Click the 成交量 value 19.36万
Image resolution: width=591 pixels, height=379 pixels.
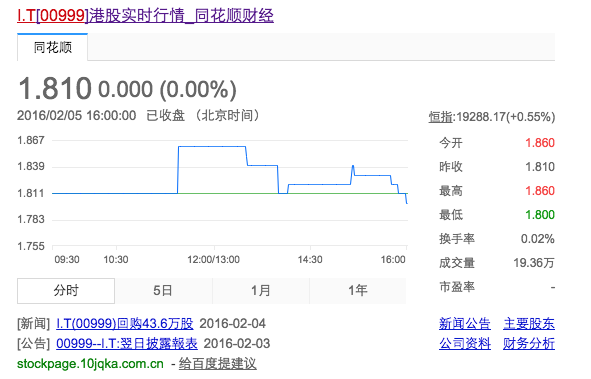coord(534,263)
